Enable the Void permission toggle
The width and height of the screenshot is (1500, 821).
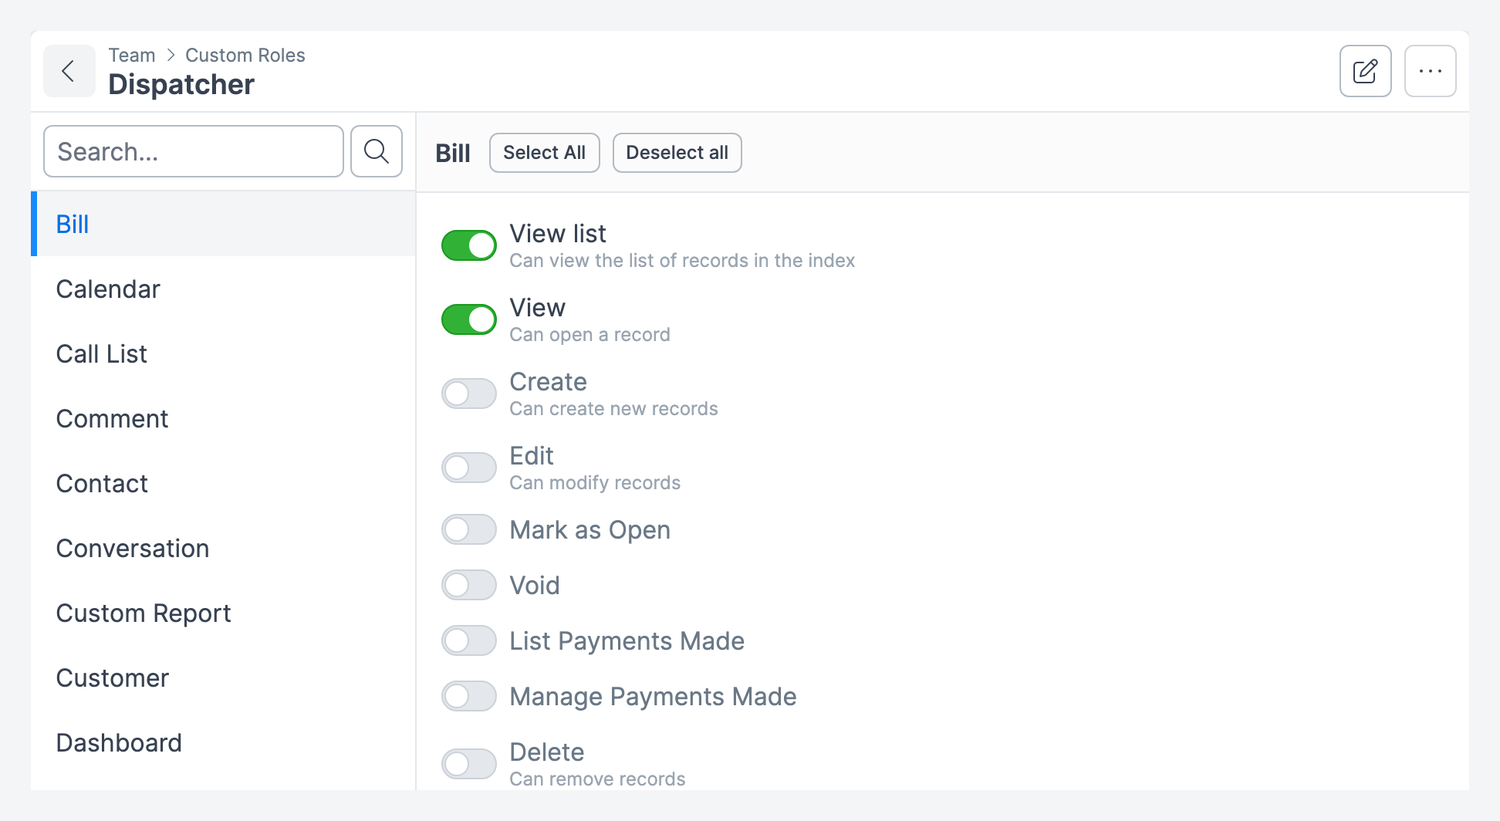(x=469, y=585)
